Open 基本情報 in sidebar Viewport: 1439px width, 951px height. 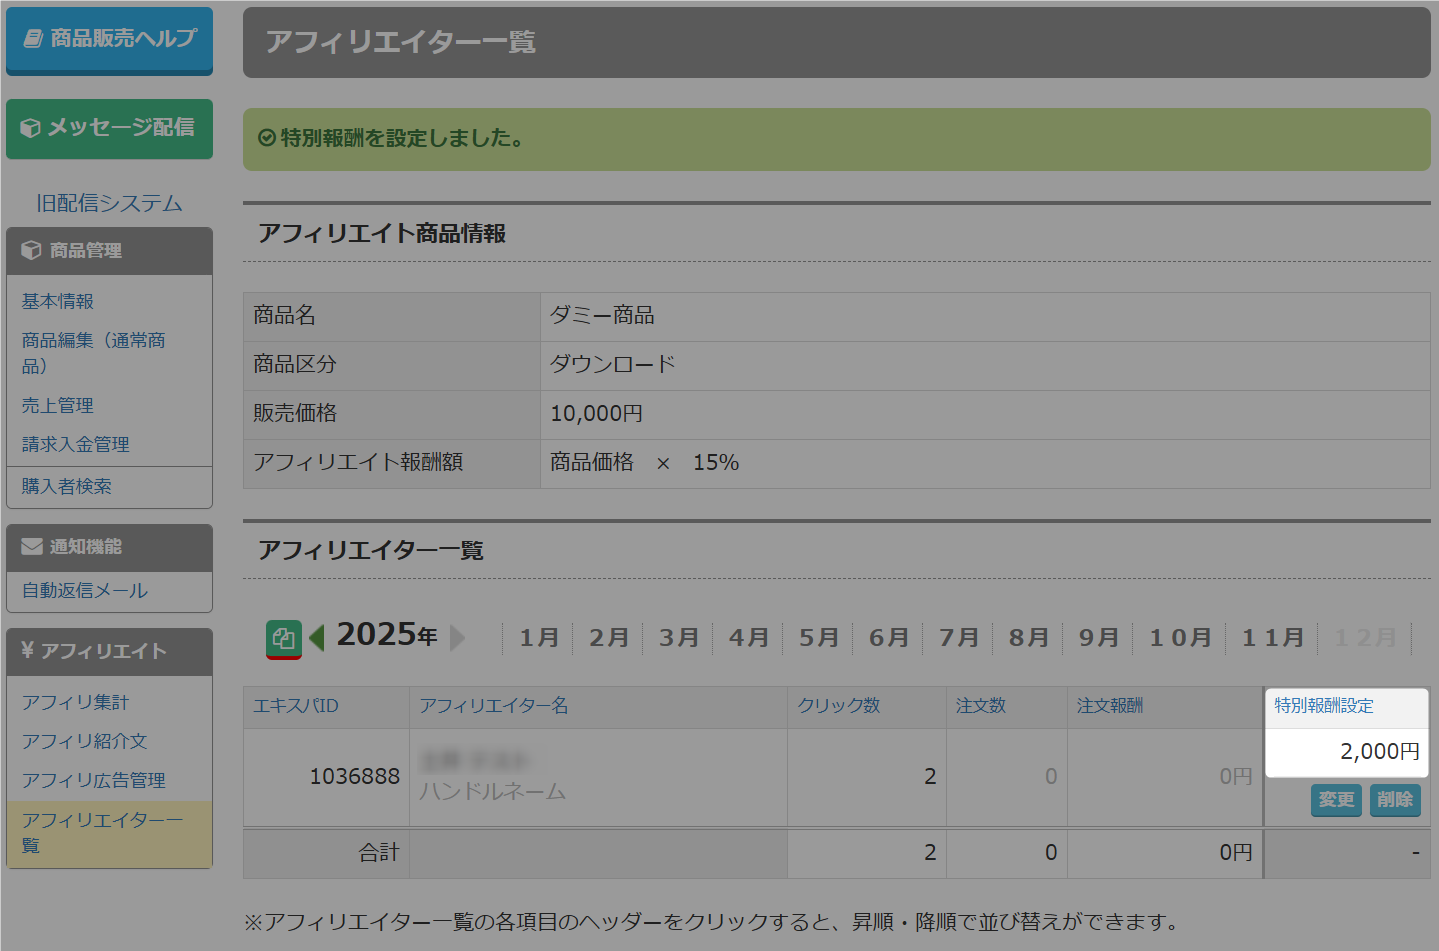[58, 301]
